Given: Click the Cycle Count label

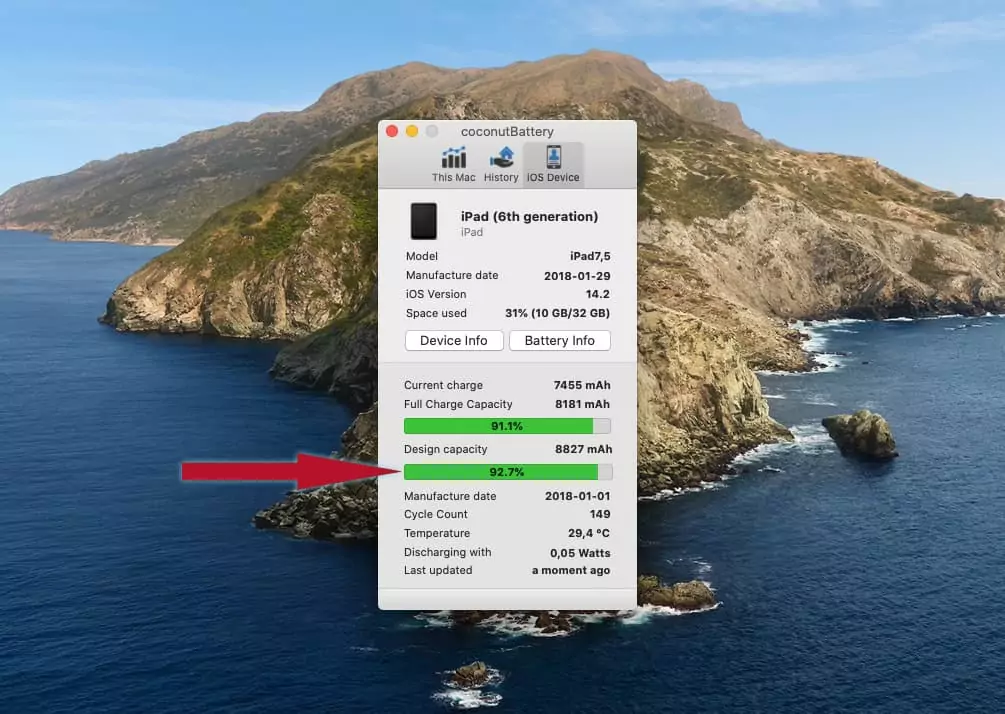Looking at the screenshot, I should coord(436,514).
